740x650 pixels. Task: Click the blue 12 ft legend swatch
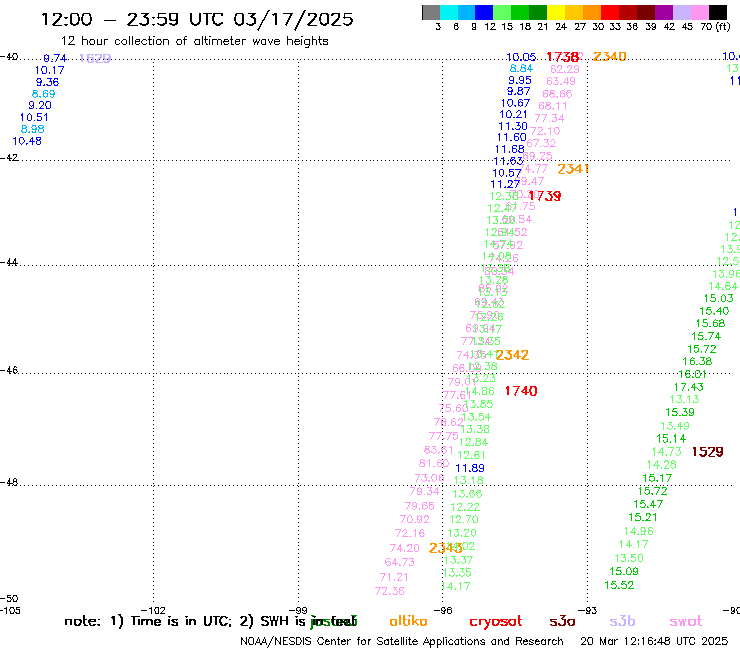pyautogui.click(x=484, y=12)
